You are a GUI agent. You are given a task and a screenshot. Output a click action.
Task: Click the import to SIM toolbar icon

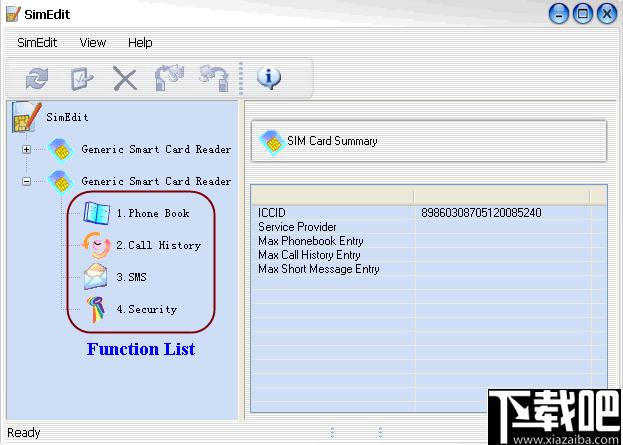tap(169, 77)
